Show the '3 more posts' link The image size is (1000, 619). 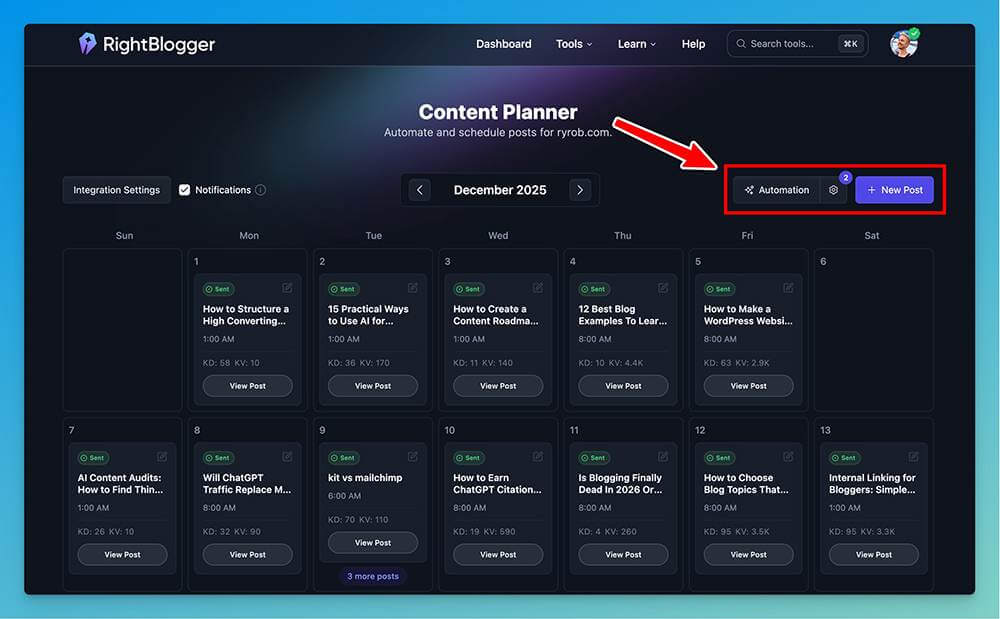pos(373,576)
